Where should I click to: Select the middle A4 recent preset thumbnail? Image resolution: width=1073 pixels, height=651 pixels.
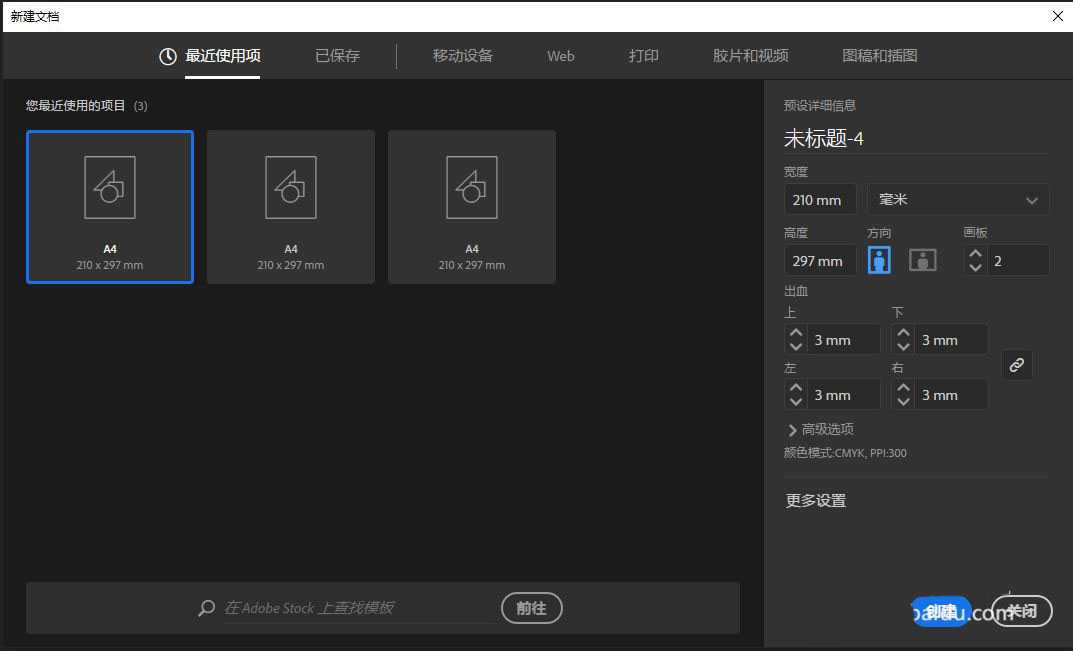click(x=290, y=207)
